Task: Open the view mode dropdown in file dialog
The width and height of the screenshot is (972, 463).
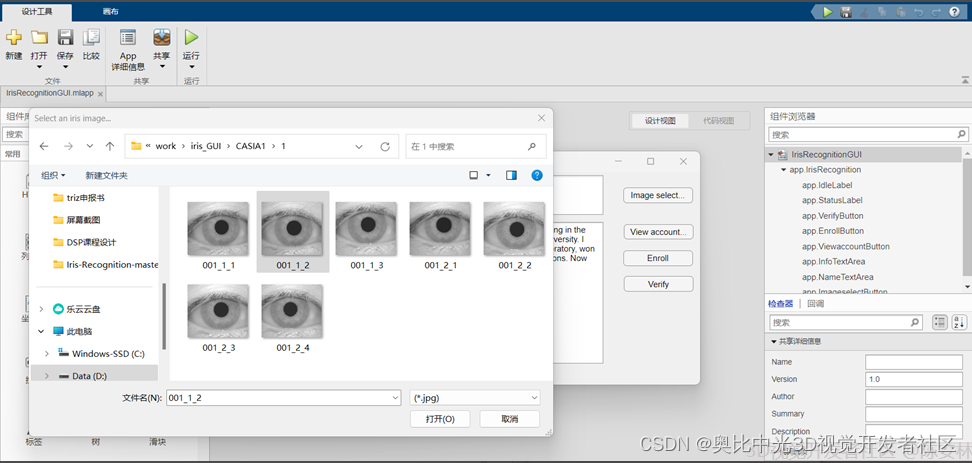Action: pos(488,175)
